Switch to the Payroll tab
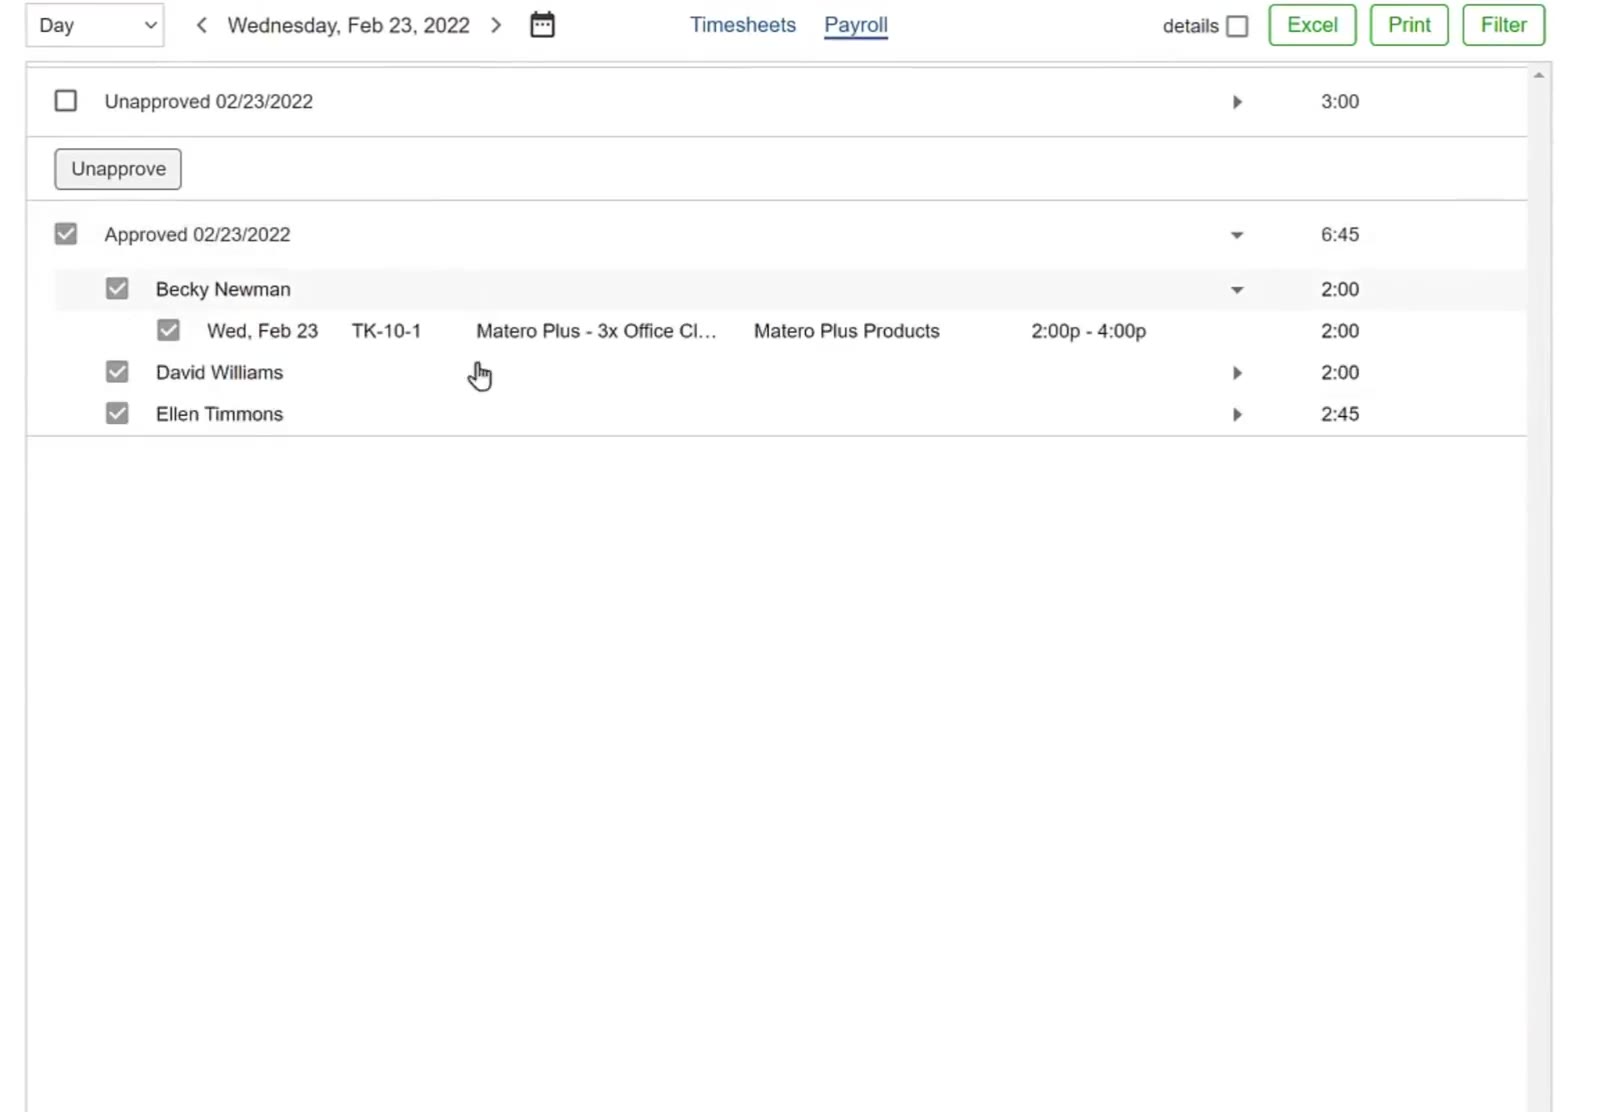1600x1112 pixels. pyautogui.click(x=856, y=25)
